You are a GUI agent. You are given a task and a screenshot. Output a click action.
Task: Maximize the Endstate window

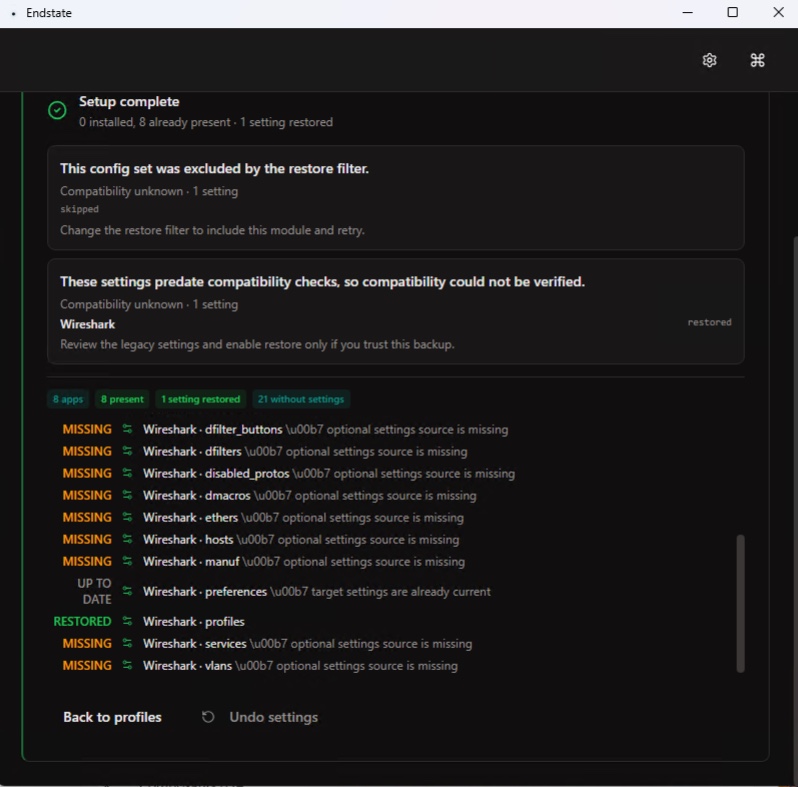point(732,13)
